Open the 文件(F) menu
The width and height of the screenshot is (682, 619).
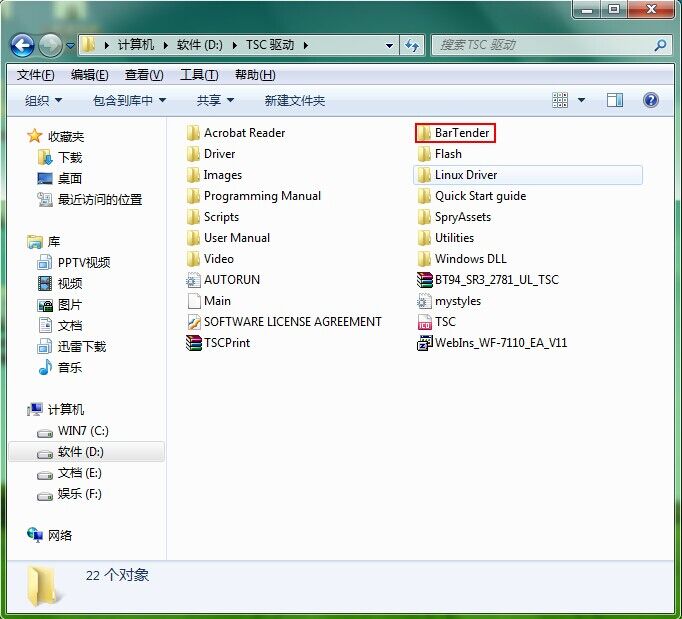(35, 75)
